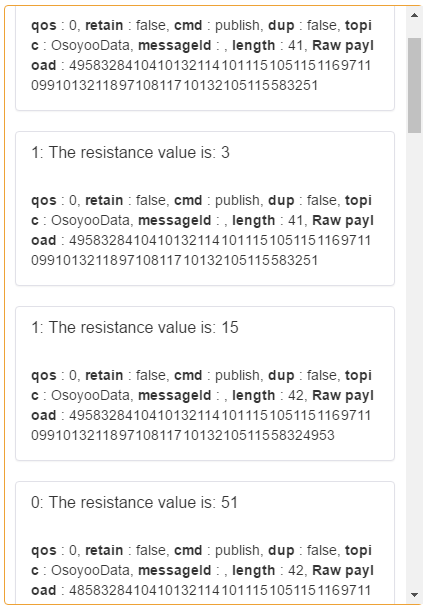Click the vertical scrollbar thumb
This screenshot has width=429, height=609.
(x=414, y=85)
